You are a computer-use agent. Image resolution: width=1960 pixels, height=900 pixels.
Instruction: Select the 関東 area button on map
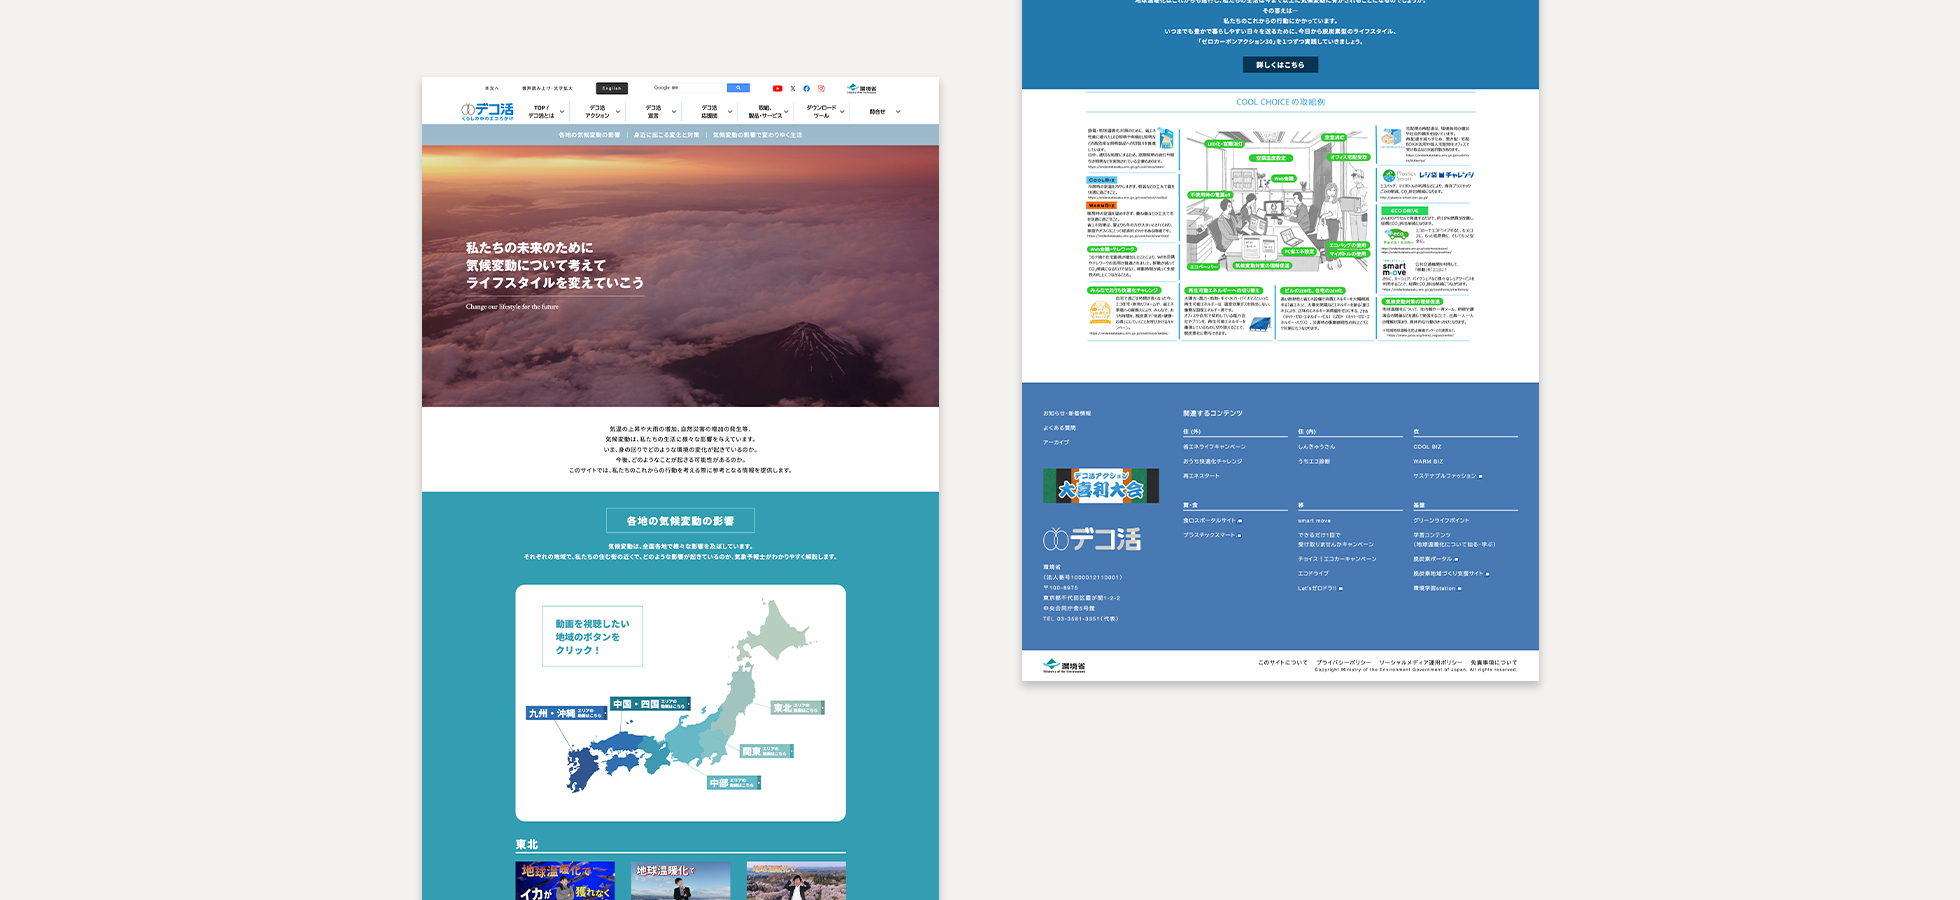pos(767,751)
